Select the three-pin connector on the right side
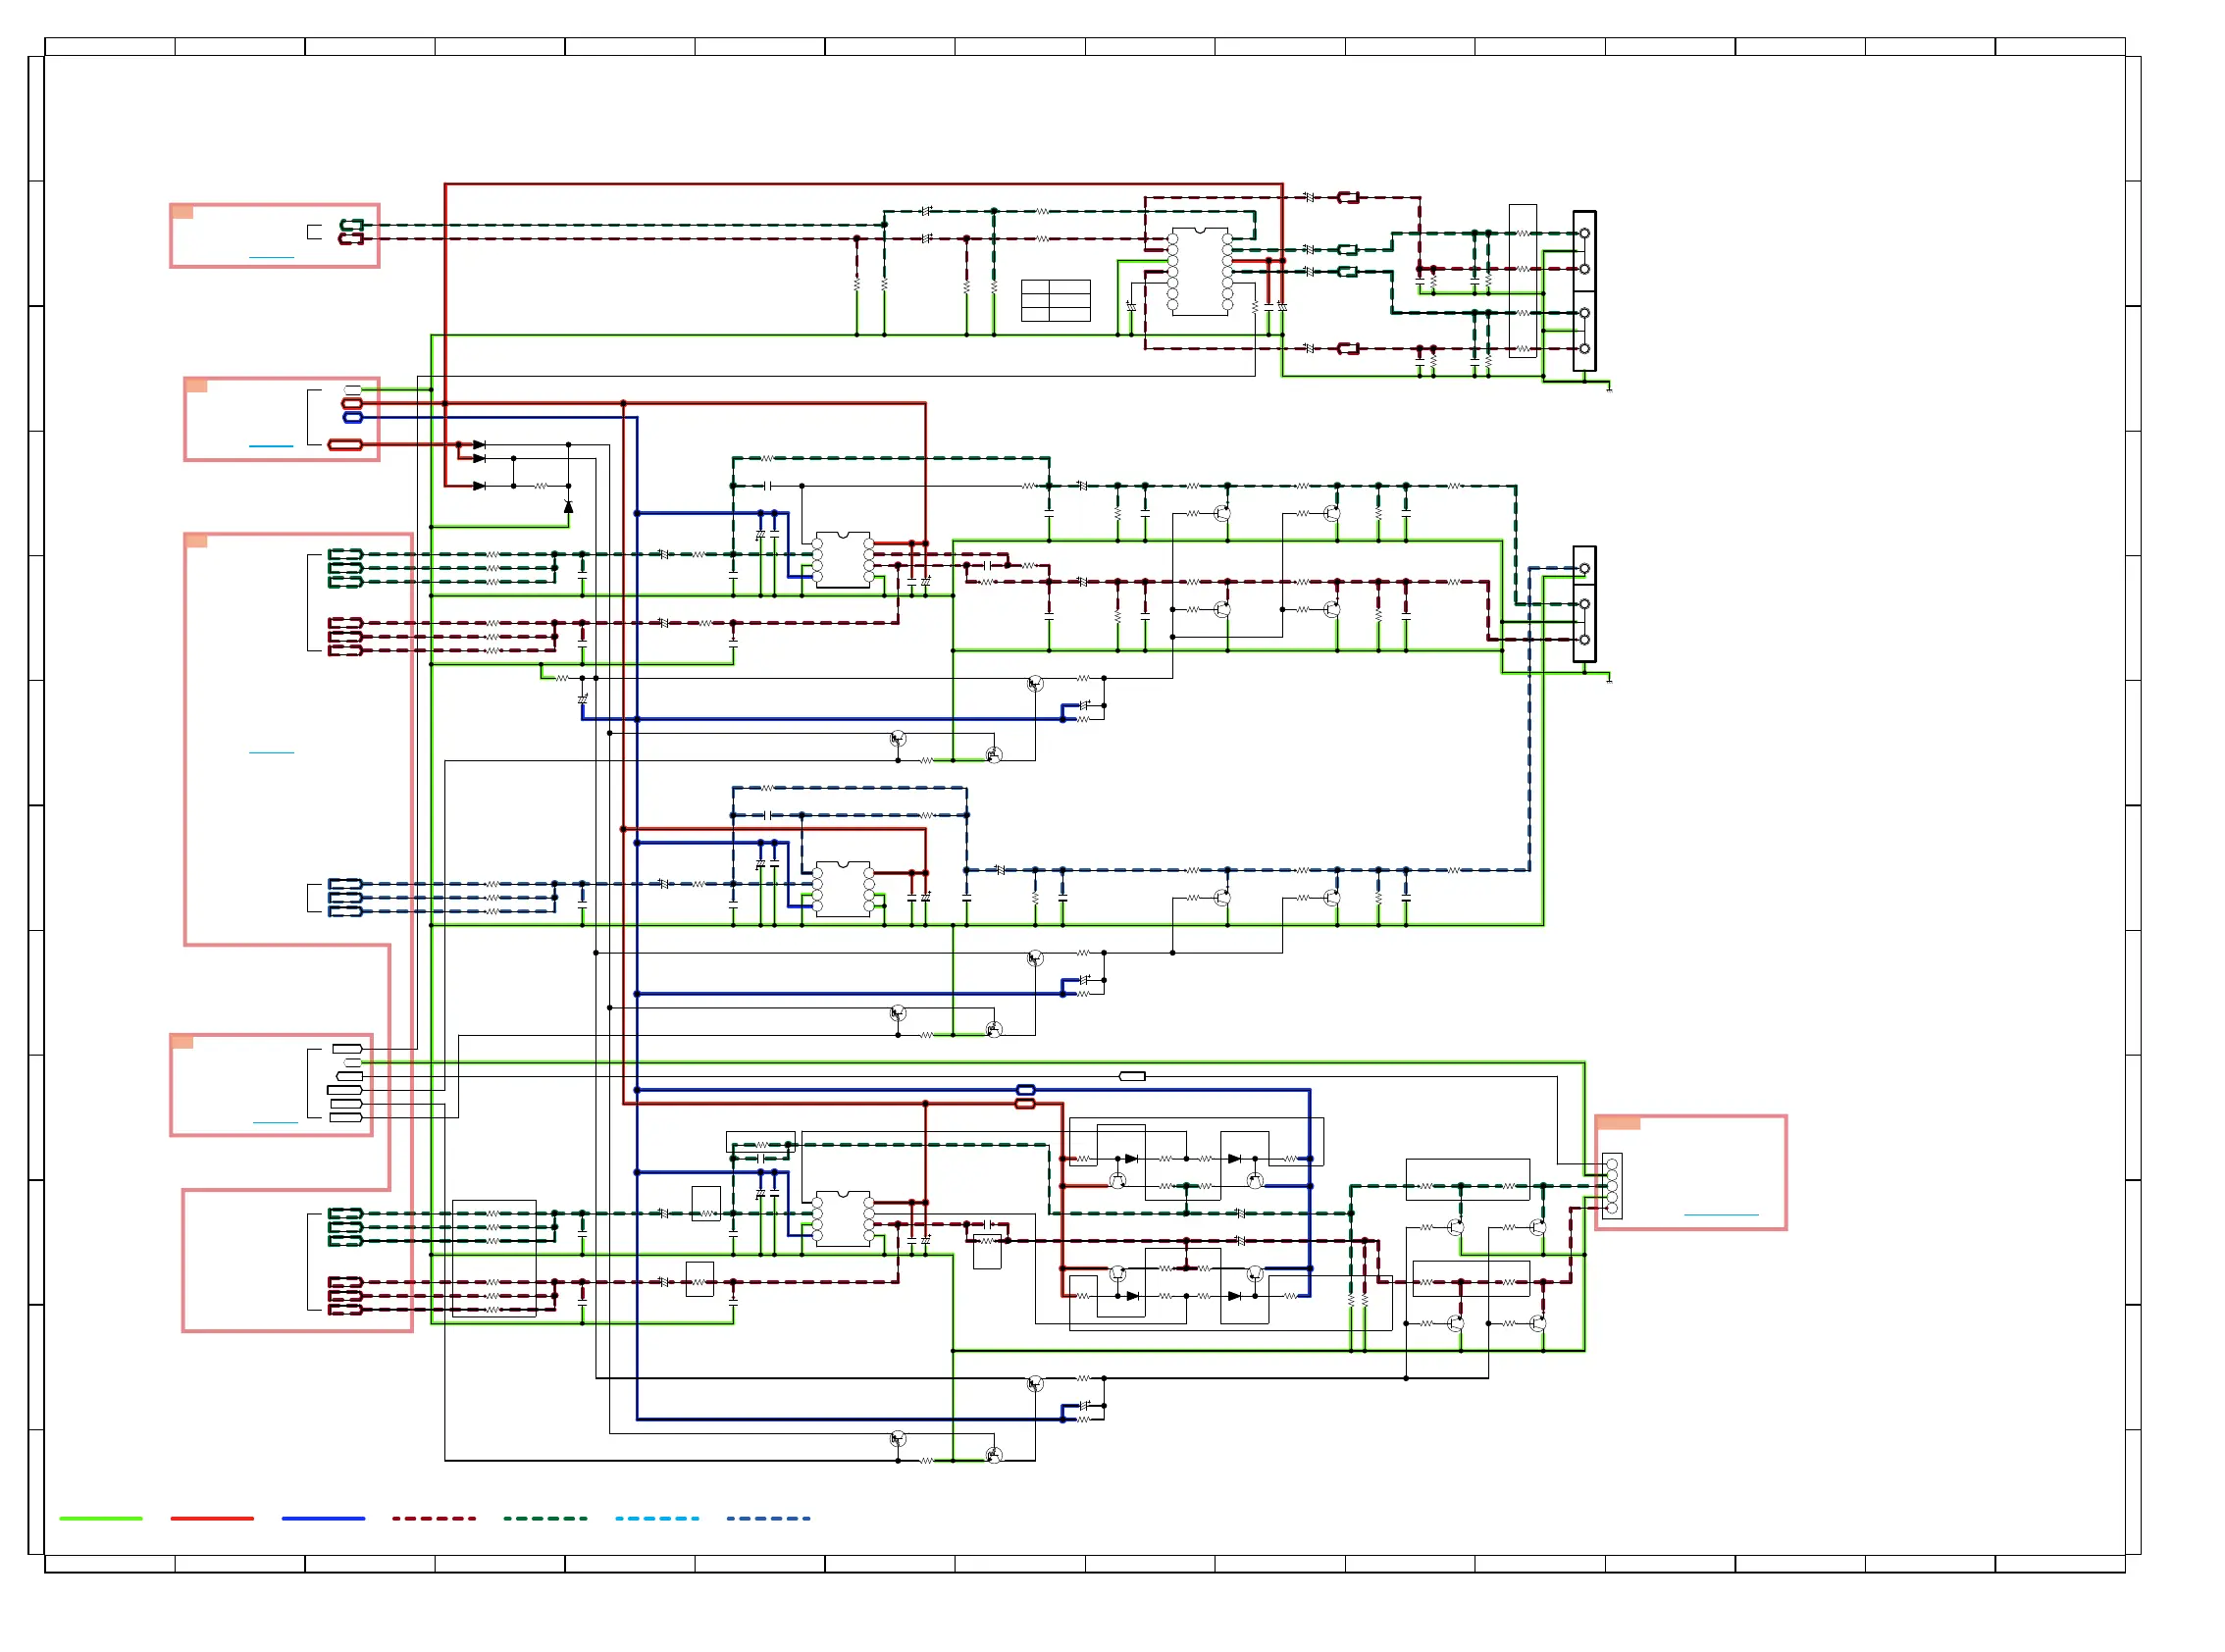Viewport: 2225px width, 1652px height. tap(1584, 604)
